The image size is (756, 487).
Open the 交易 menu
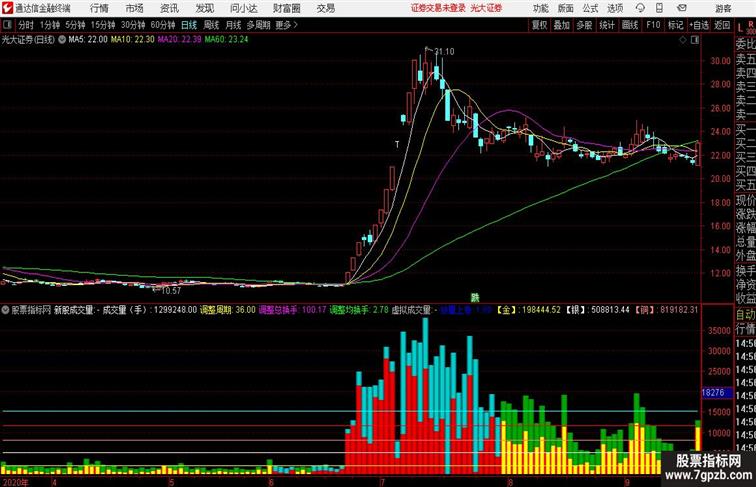point(326,8)
